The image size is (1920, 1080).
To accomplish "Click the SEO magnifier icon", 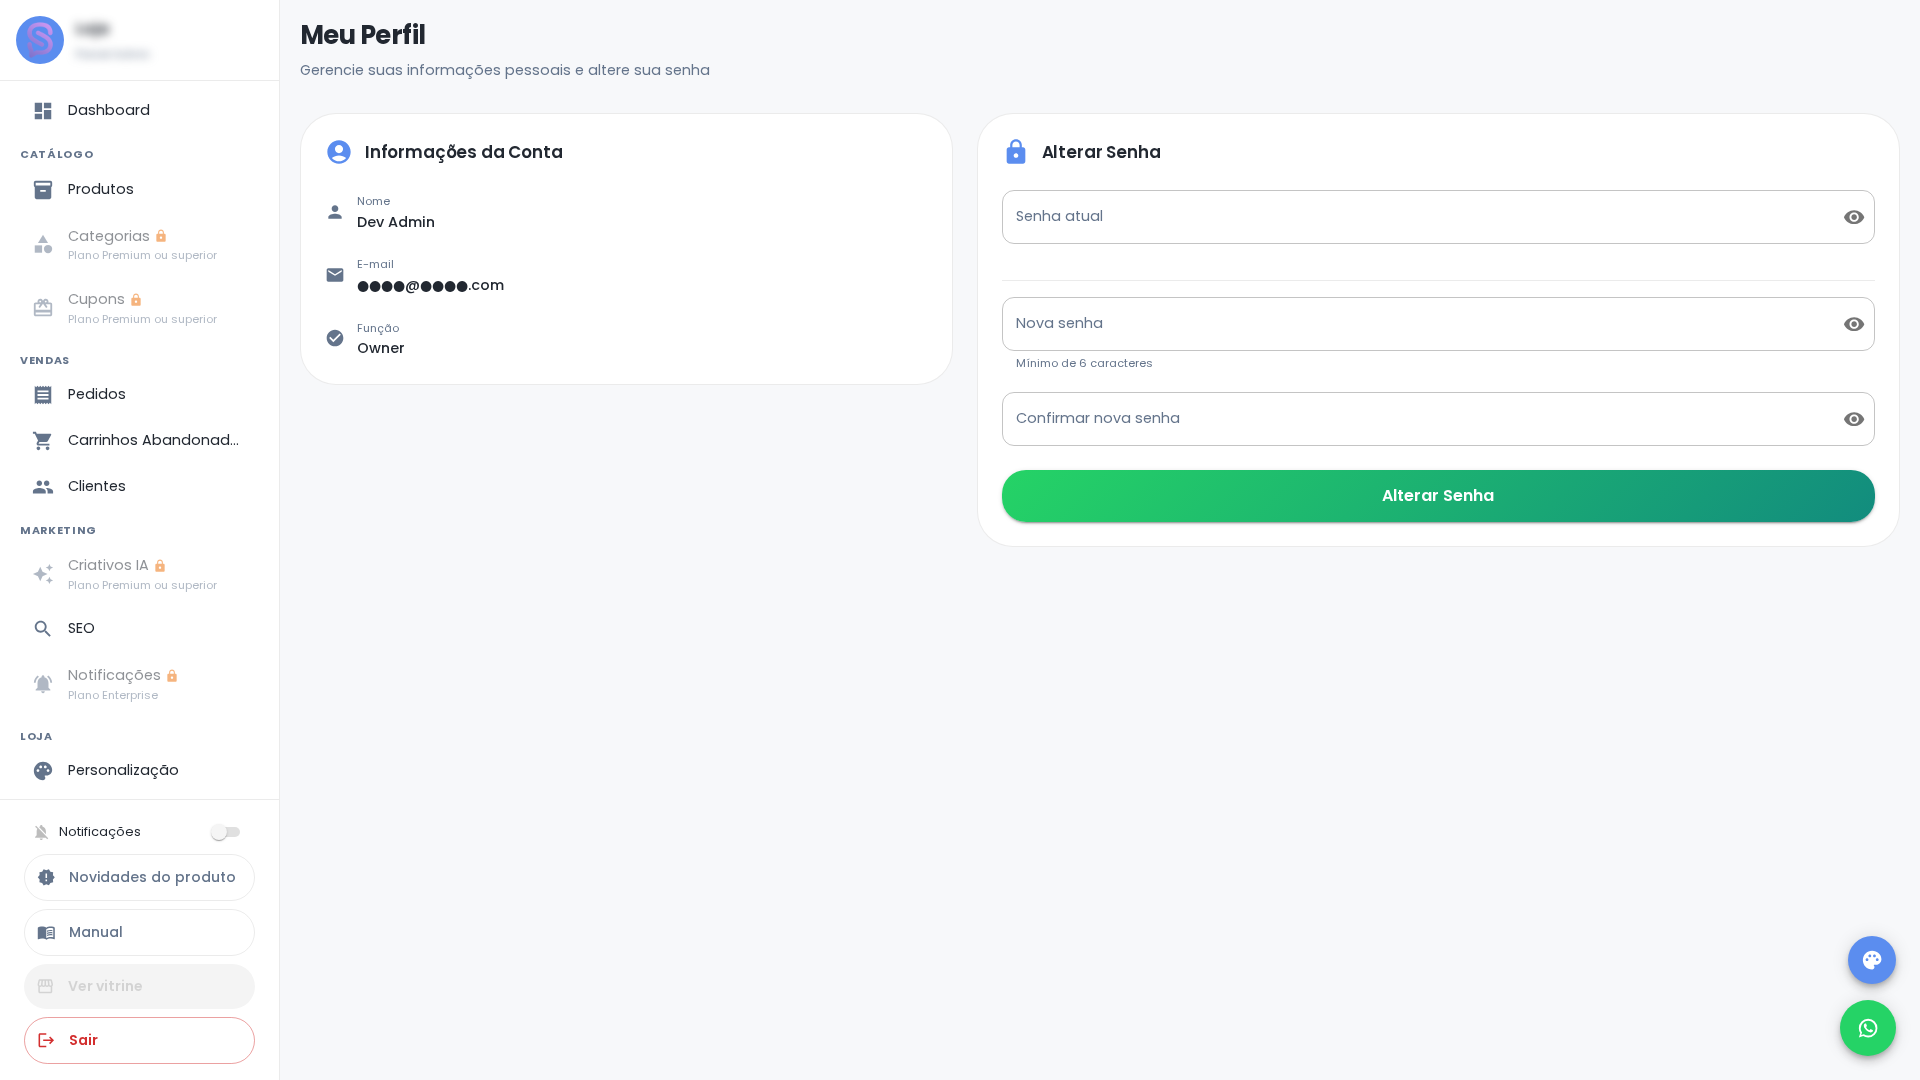I will (43, 629).
